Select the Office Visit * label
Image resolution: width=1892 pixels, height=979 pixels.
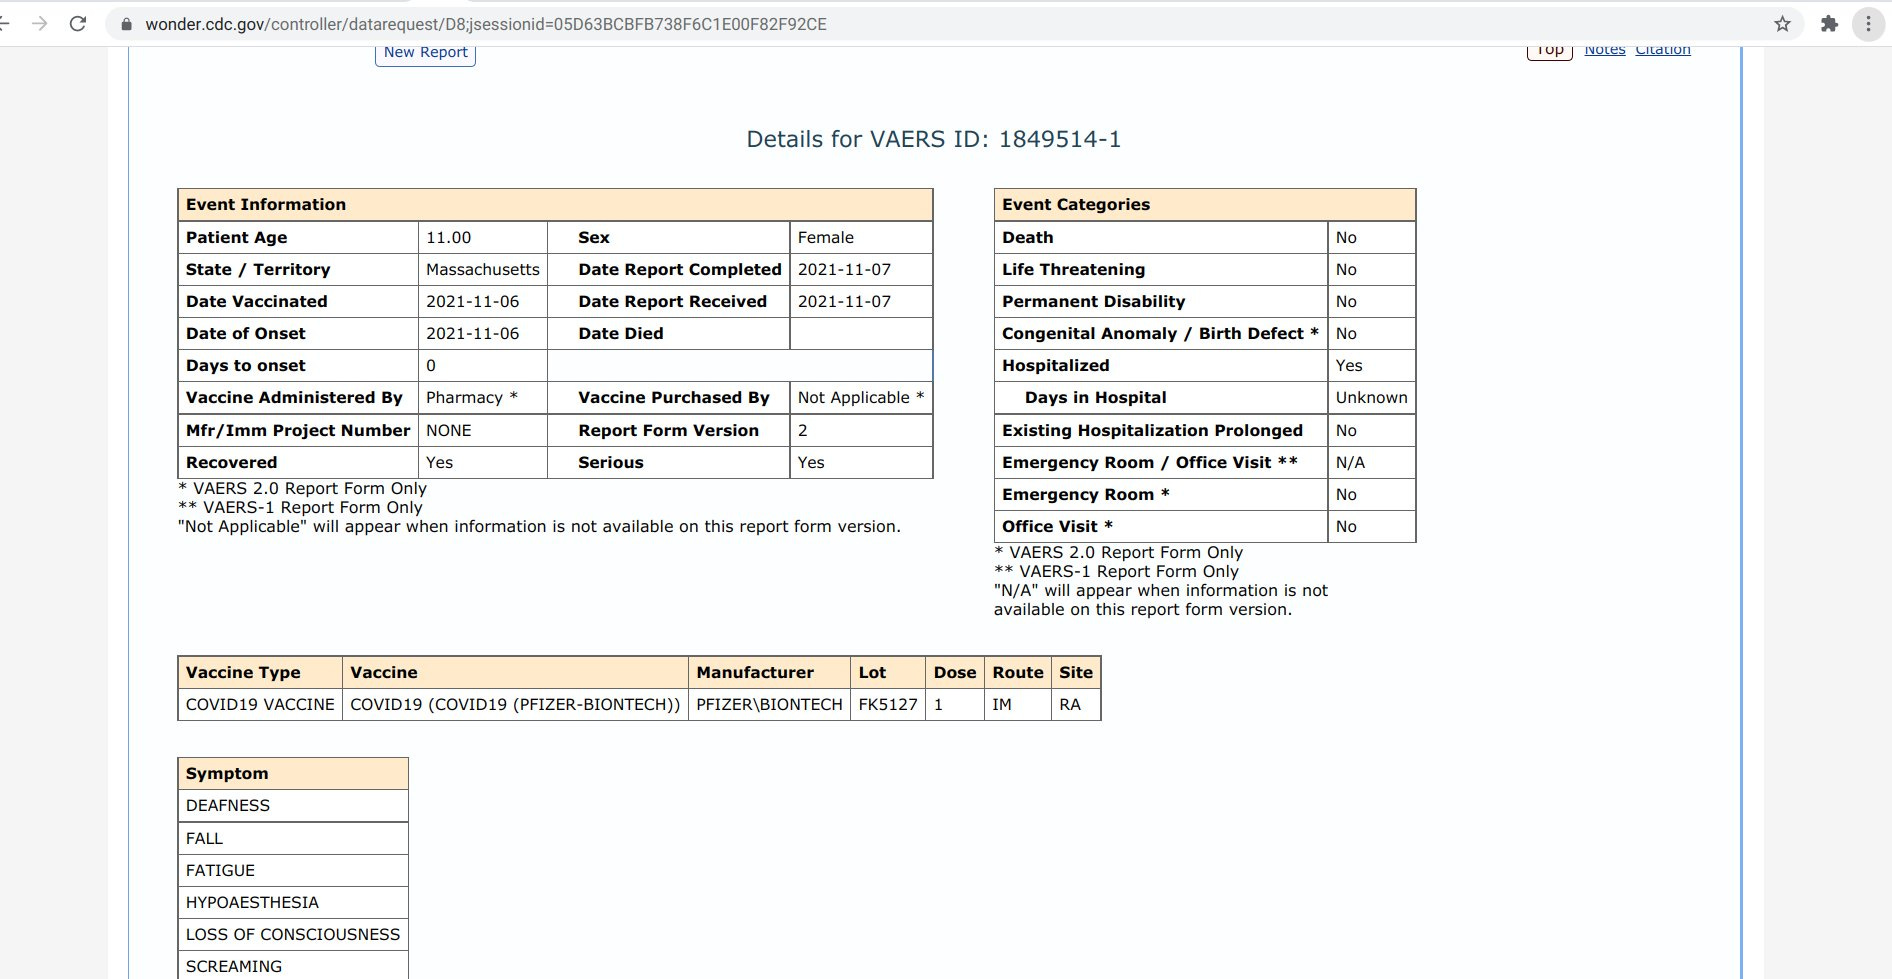[x=1057, y=526]
